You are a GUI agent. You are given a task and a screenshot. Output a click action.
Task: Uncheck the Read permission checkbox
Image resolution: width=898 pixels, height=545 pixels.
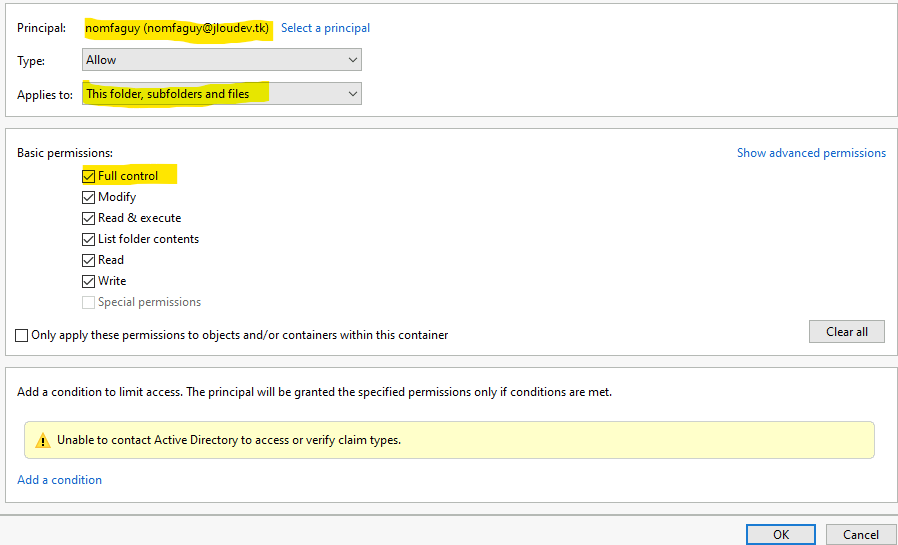[x=88, y=260]
